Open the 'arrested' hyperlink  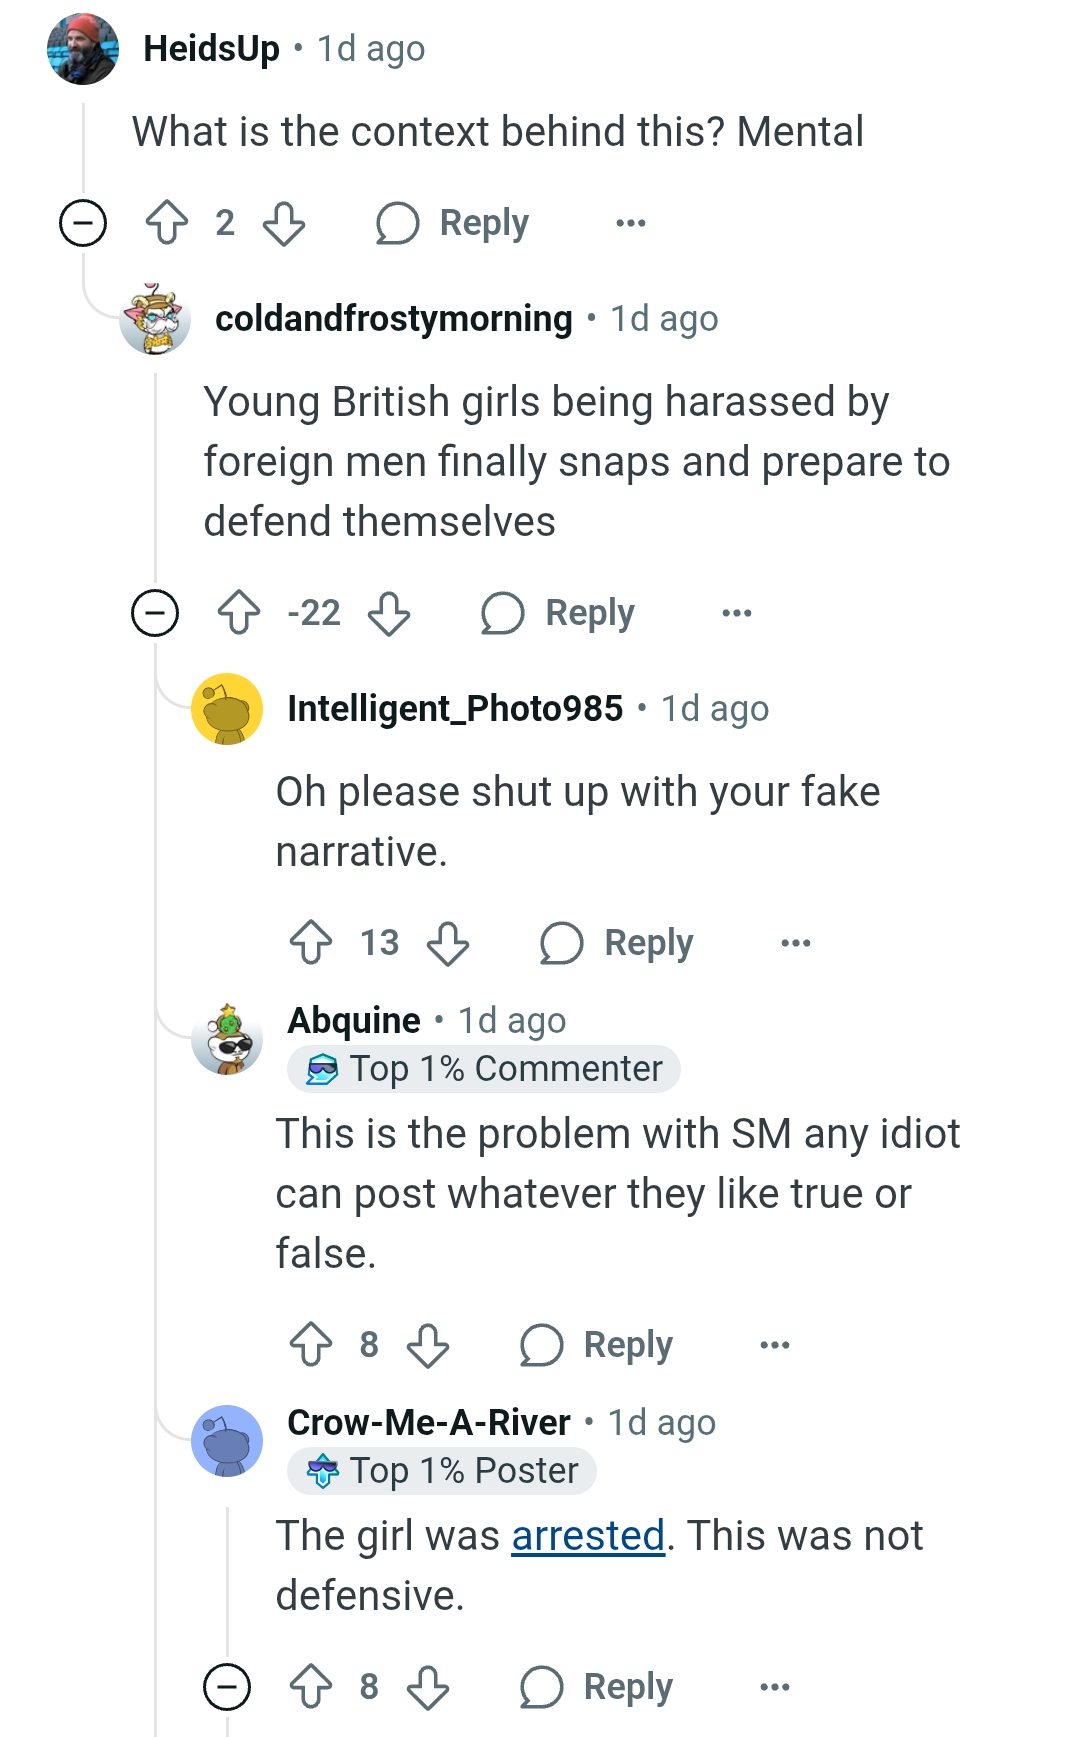point(588,1535)
